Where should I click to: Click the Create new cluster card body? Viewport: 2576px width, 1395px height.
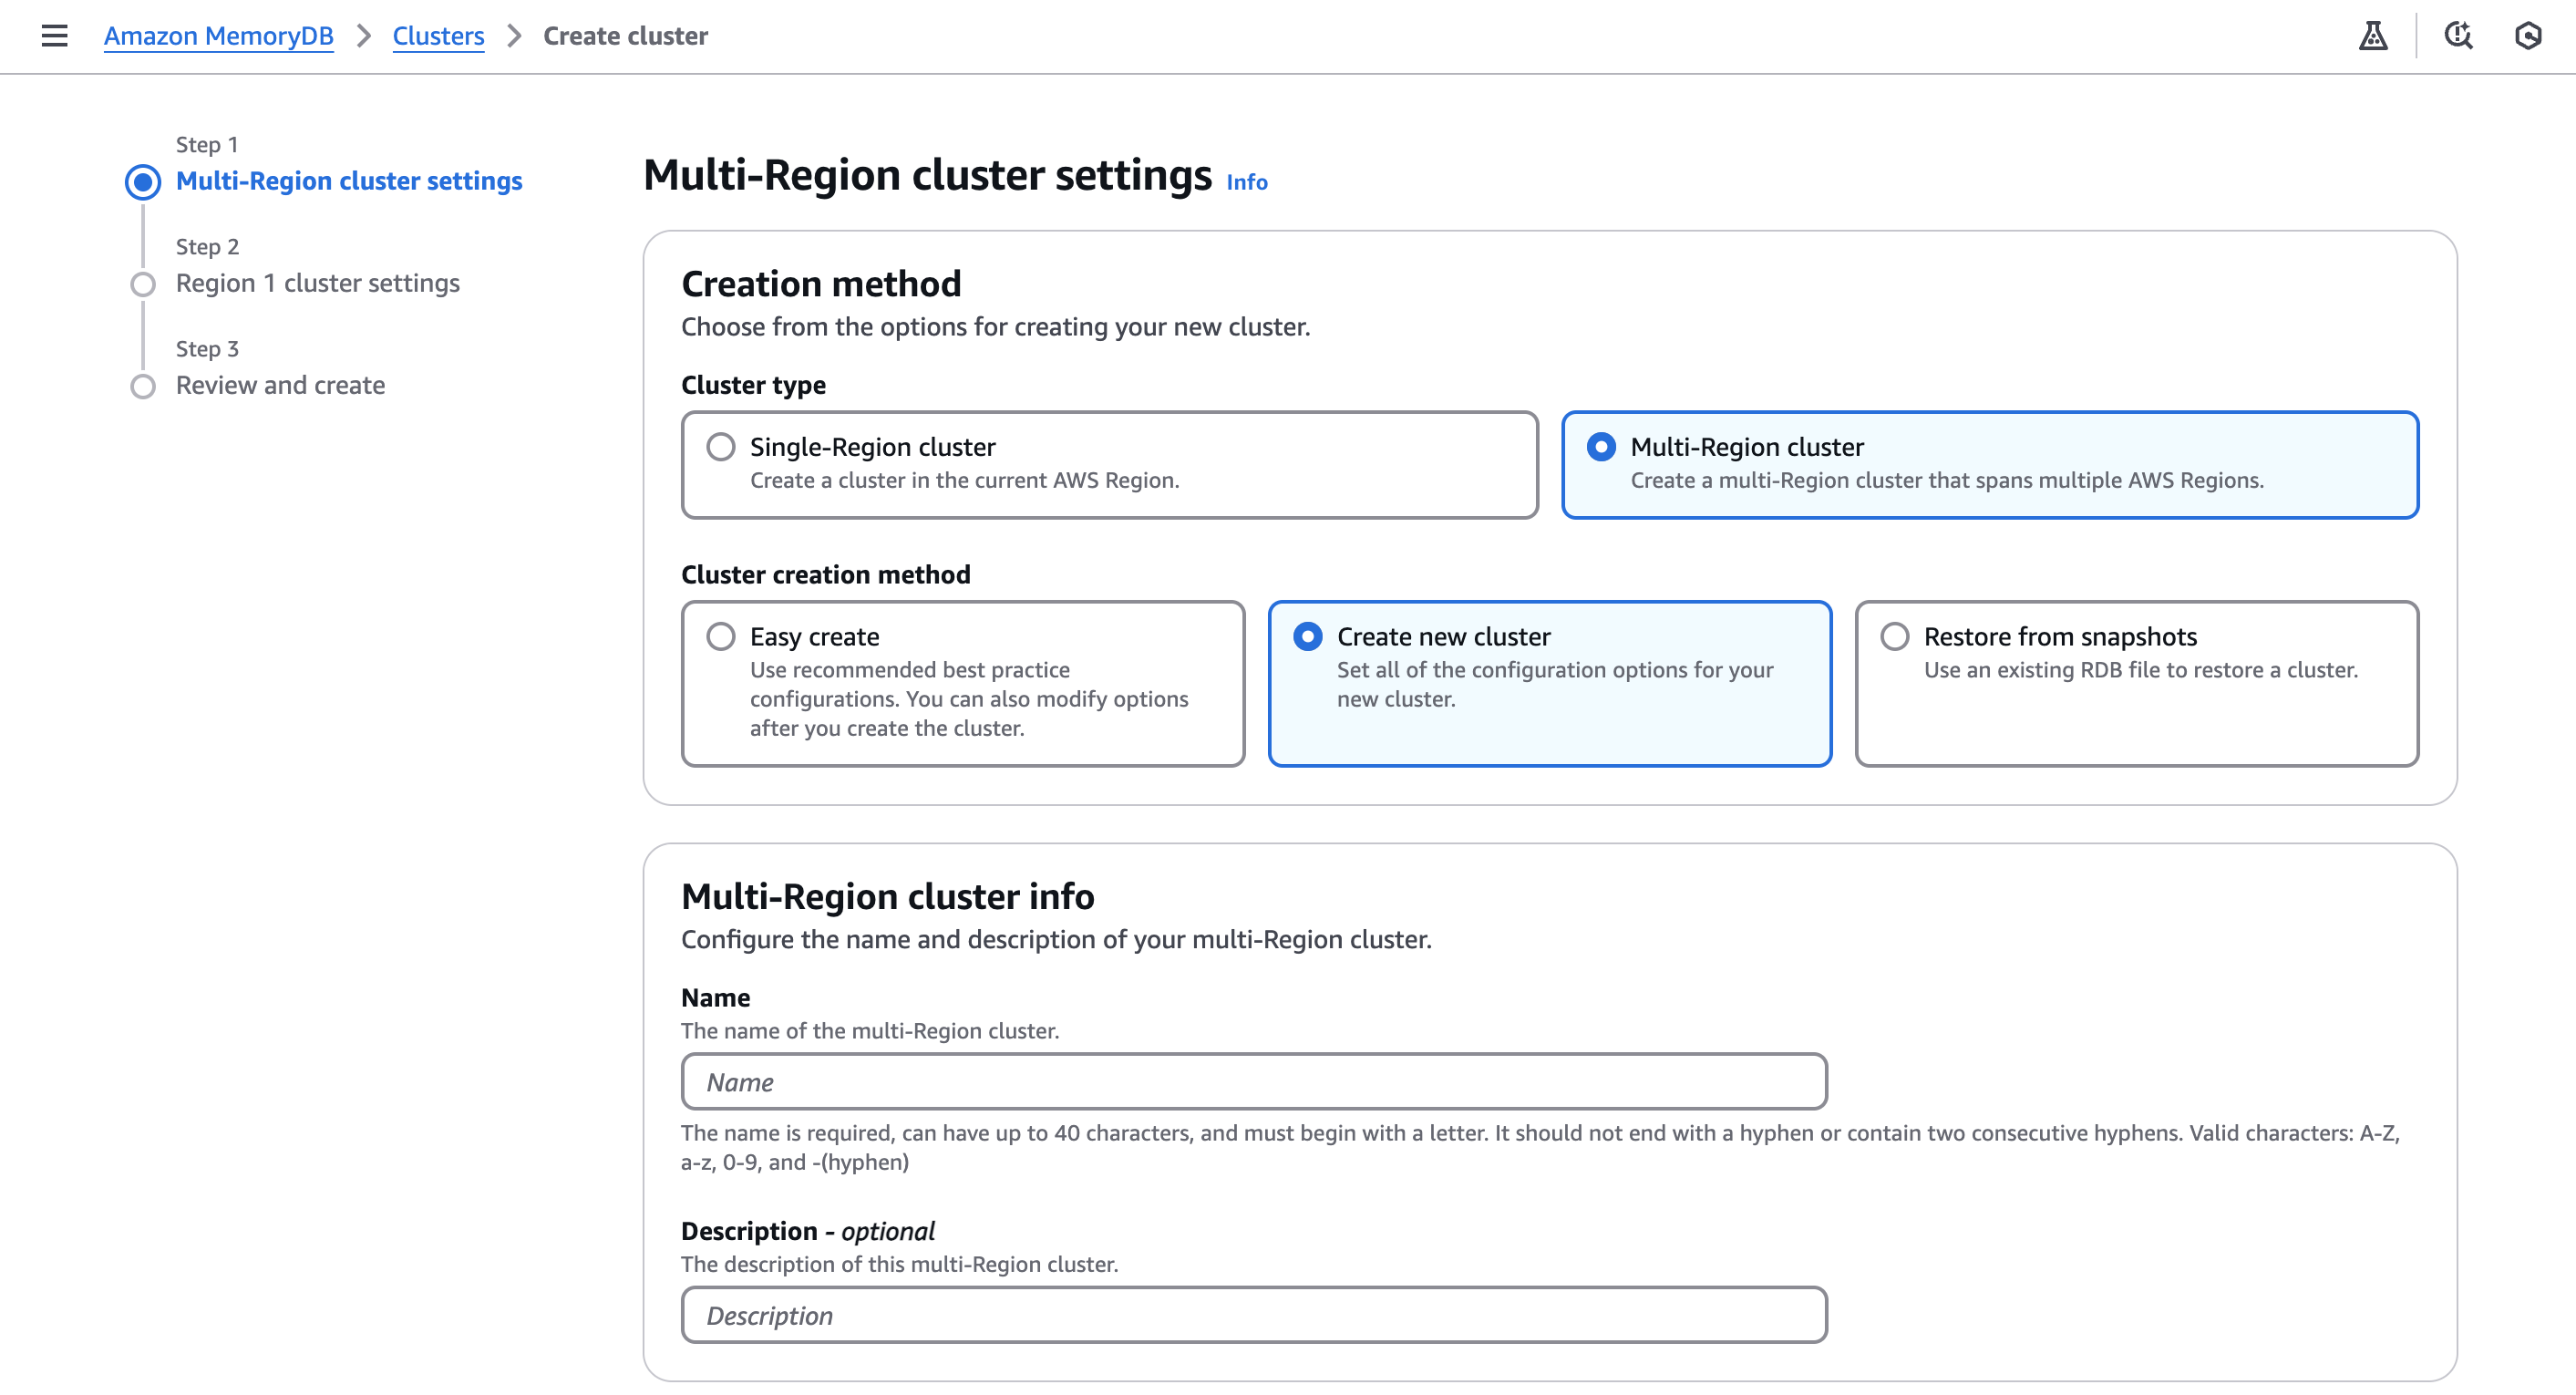[1550, 684]
